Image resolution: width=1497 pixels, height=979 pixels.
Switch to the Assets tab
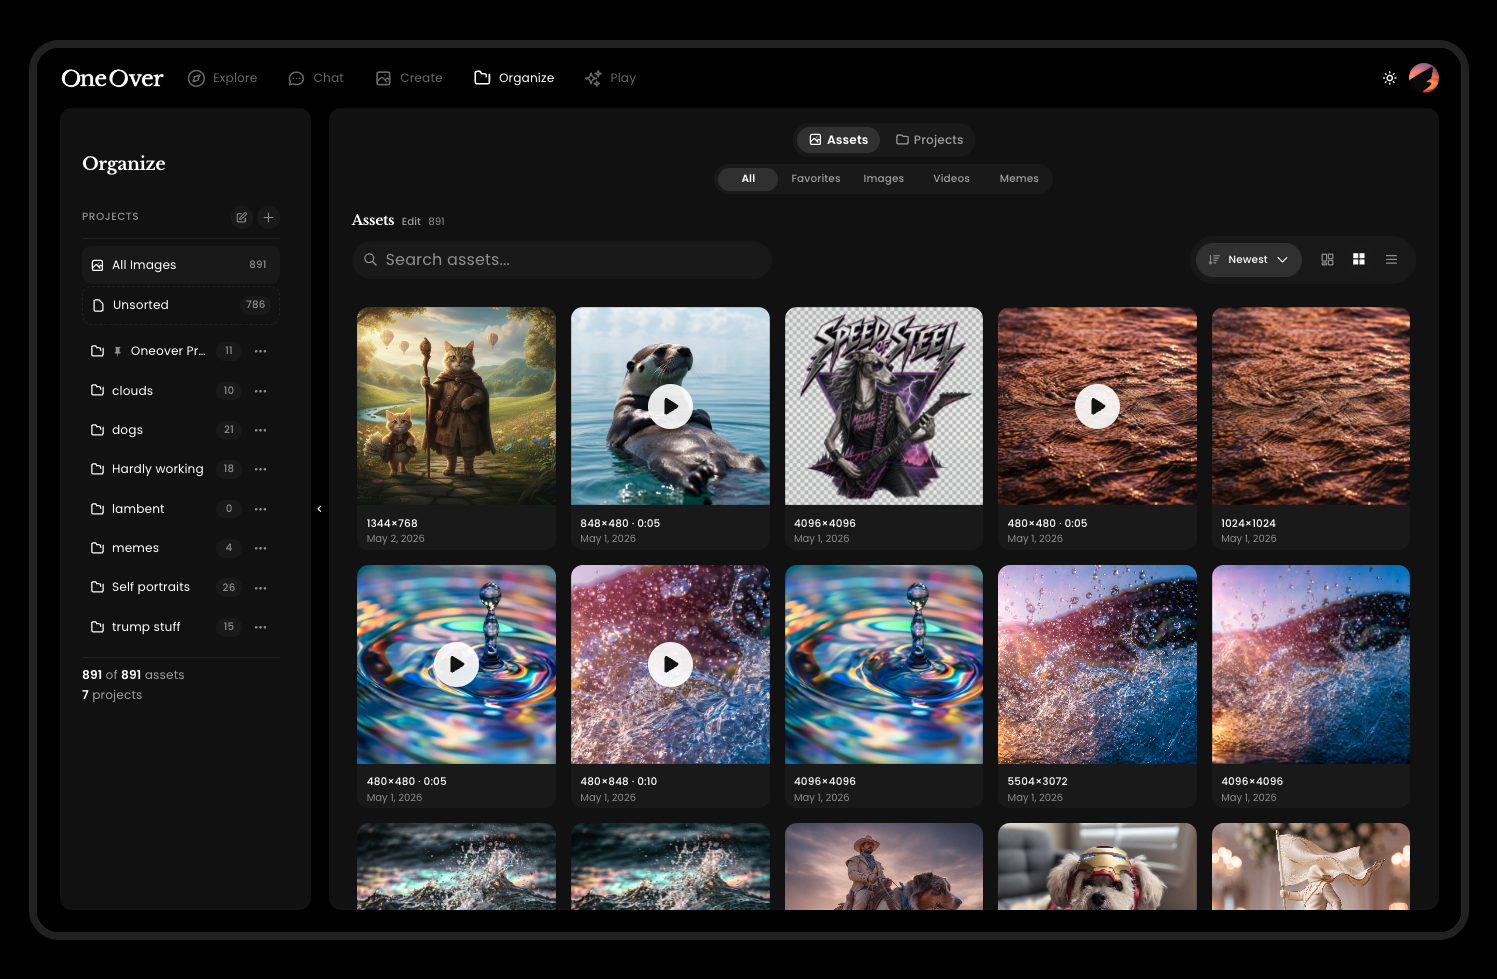click(838, 140)
